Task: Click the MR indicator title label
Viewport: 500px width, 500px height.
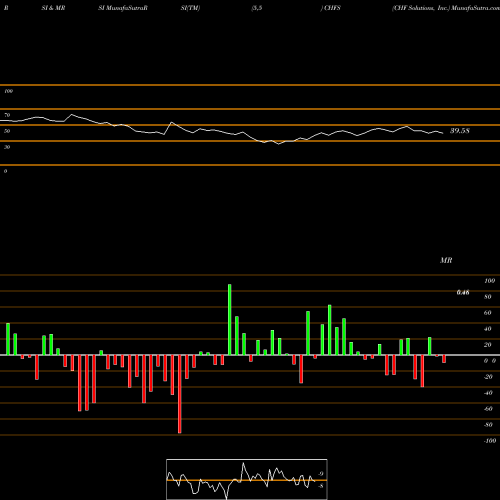Action: pyautogui.click(x=446, y=260)
